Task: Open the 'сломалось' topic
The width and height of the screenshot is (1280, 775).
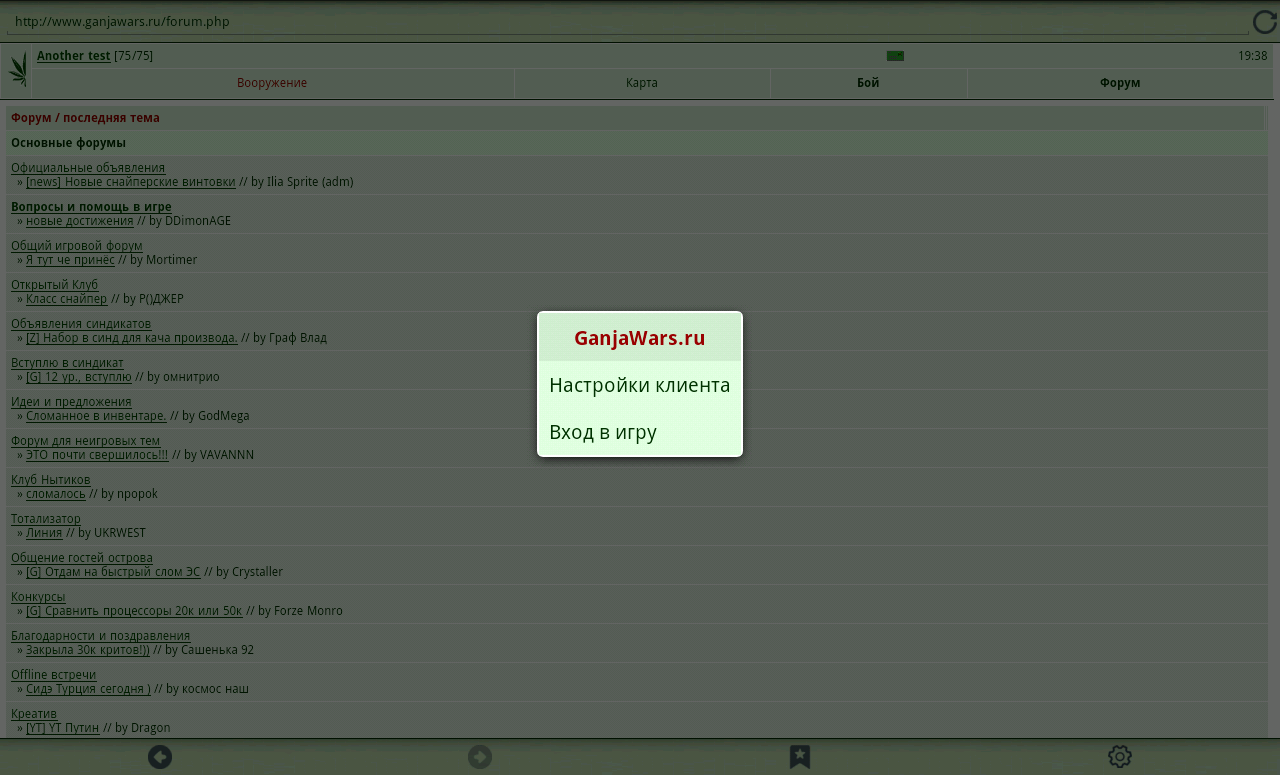Action: click(56, 494)
